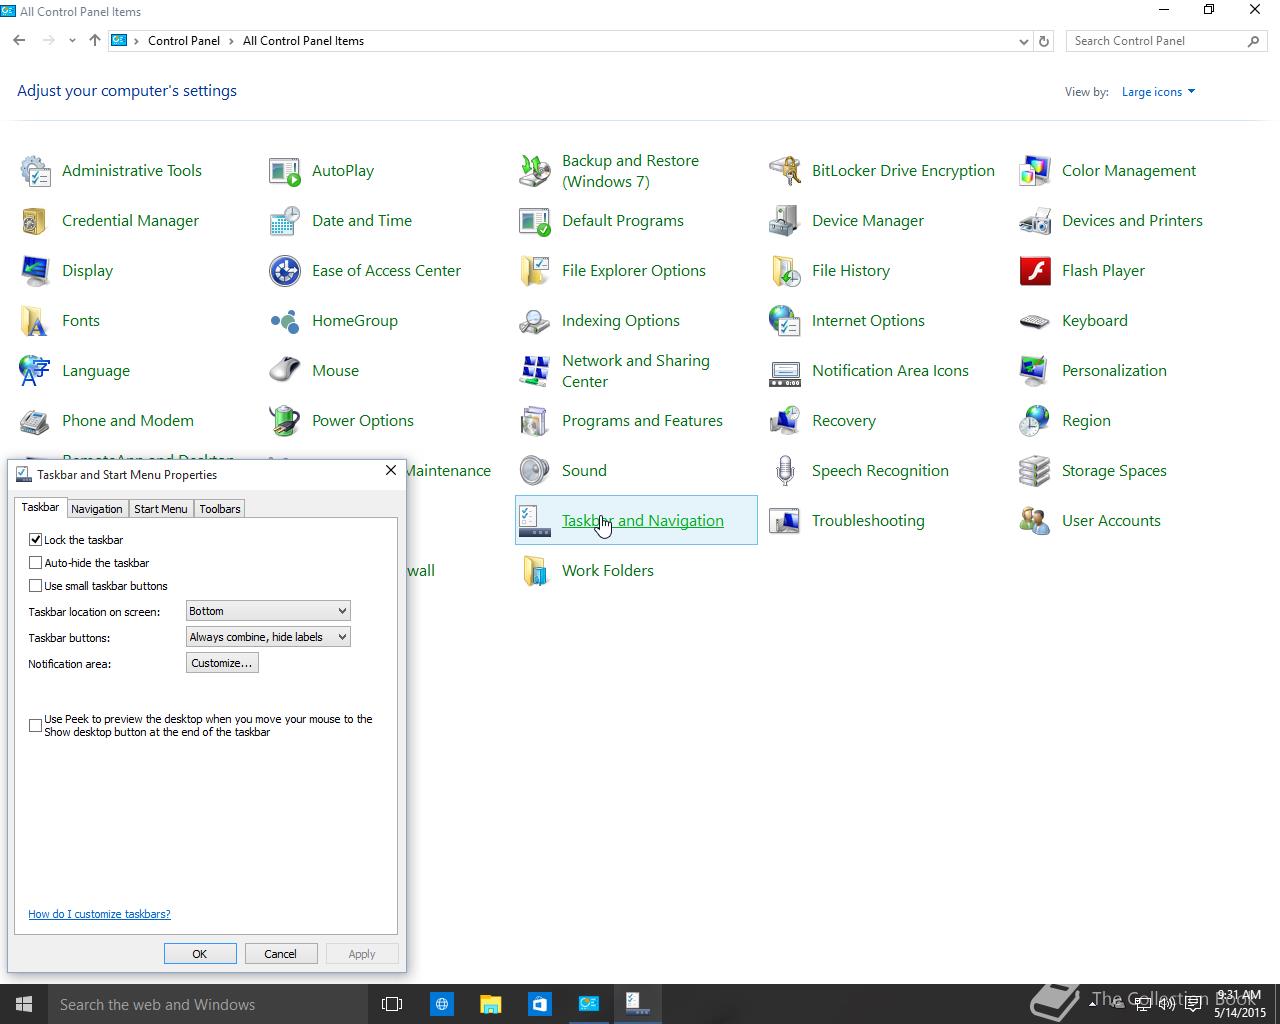Open Task View on the taskbar
1280x1024 pixels.
click(x=392, y=1004)
